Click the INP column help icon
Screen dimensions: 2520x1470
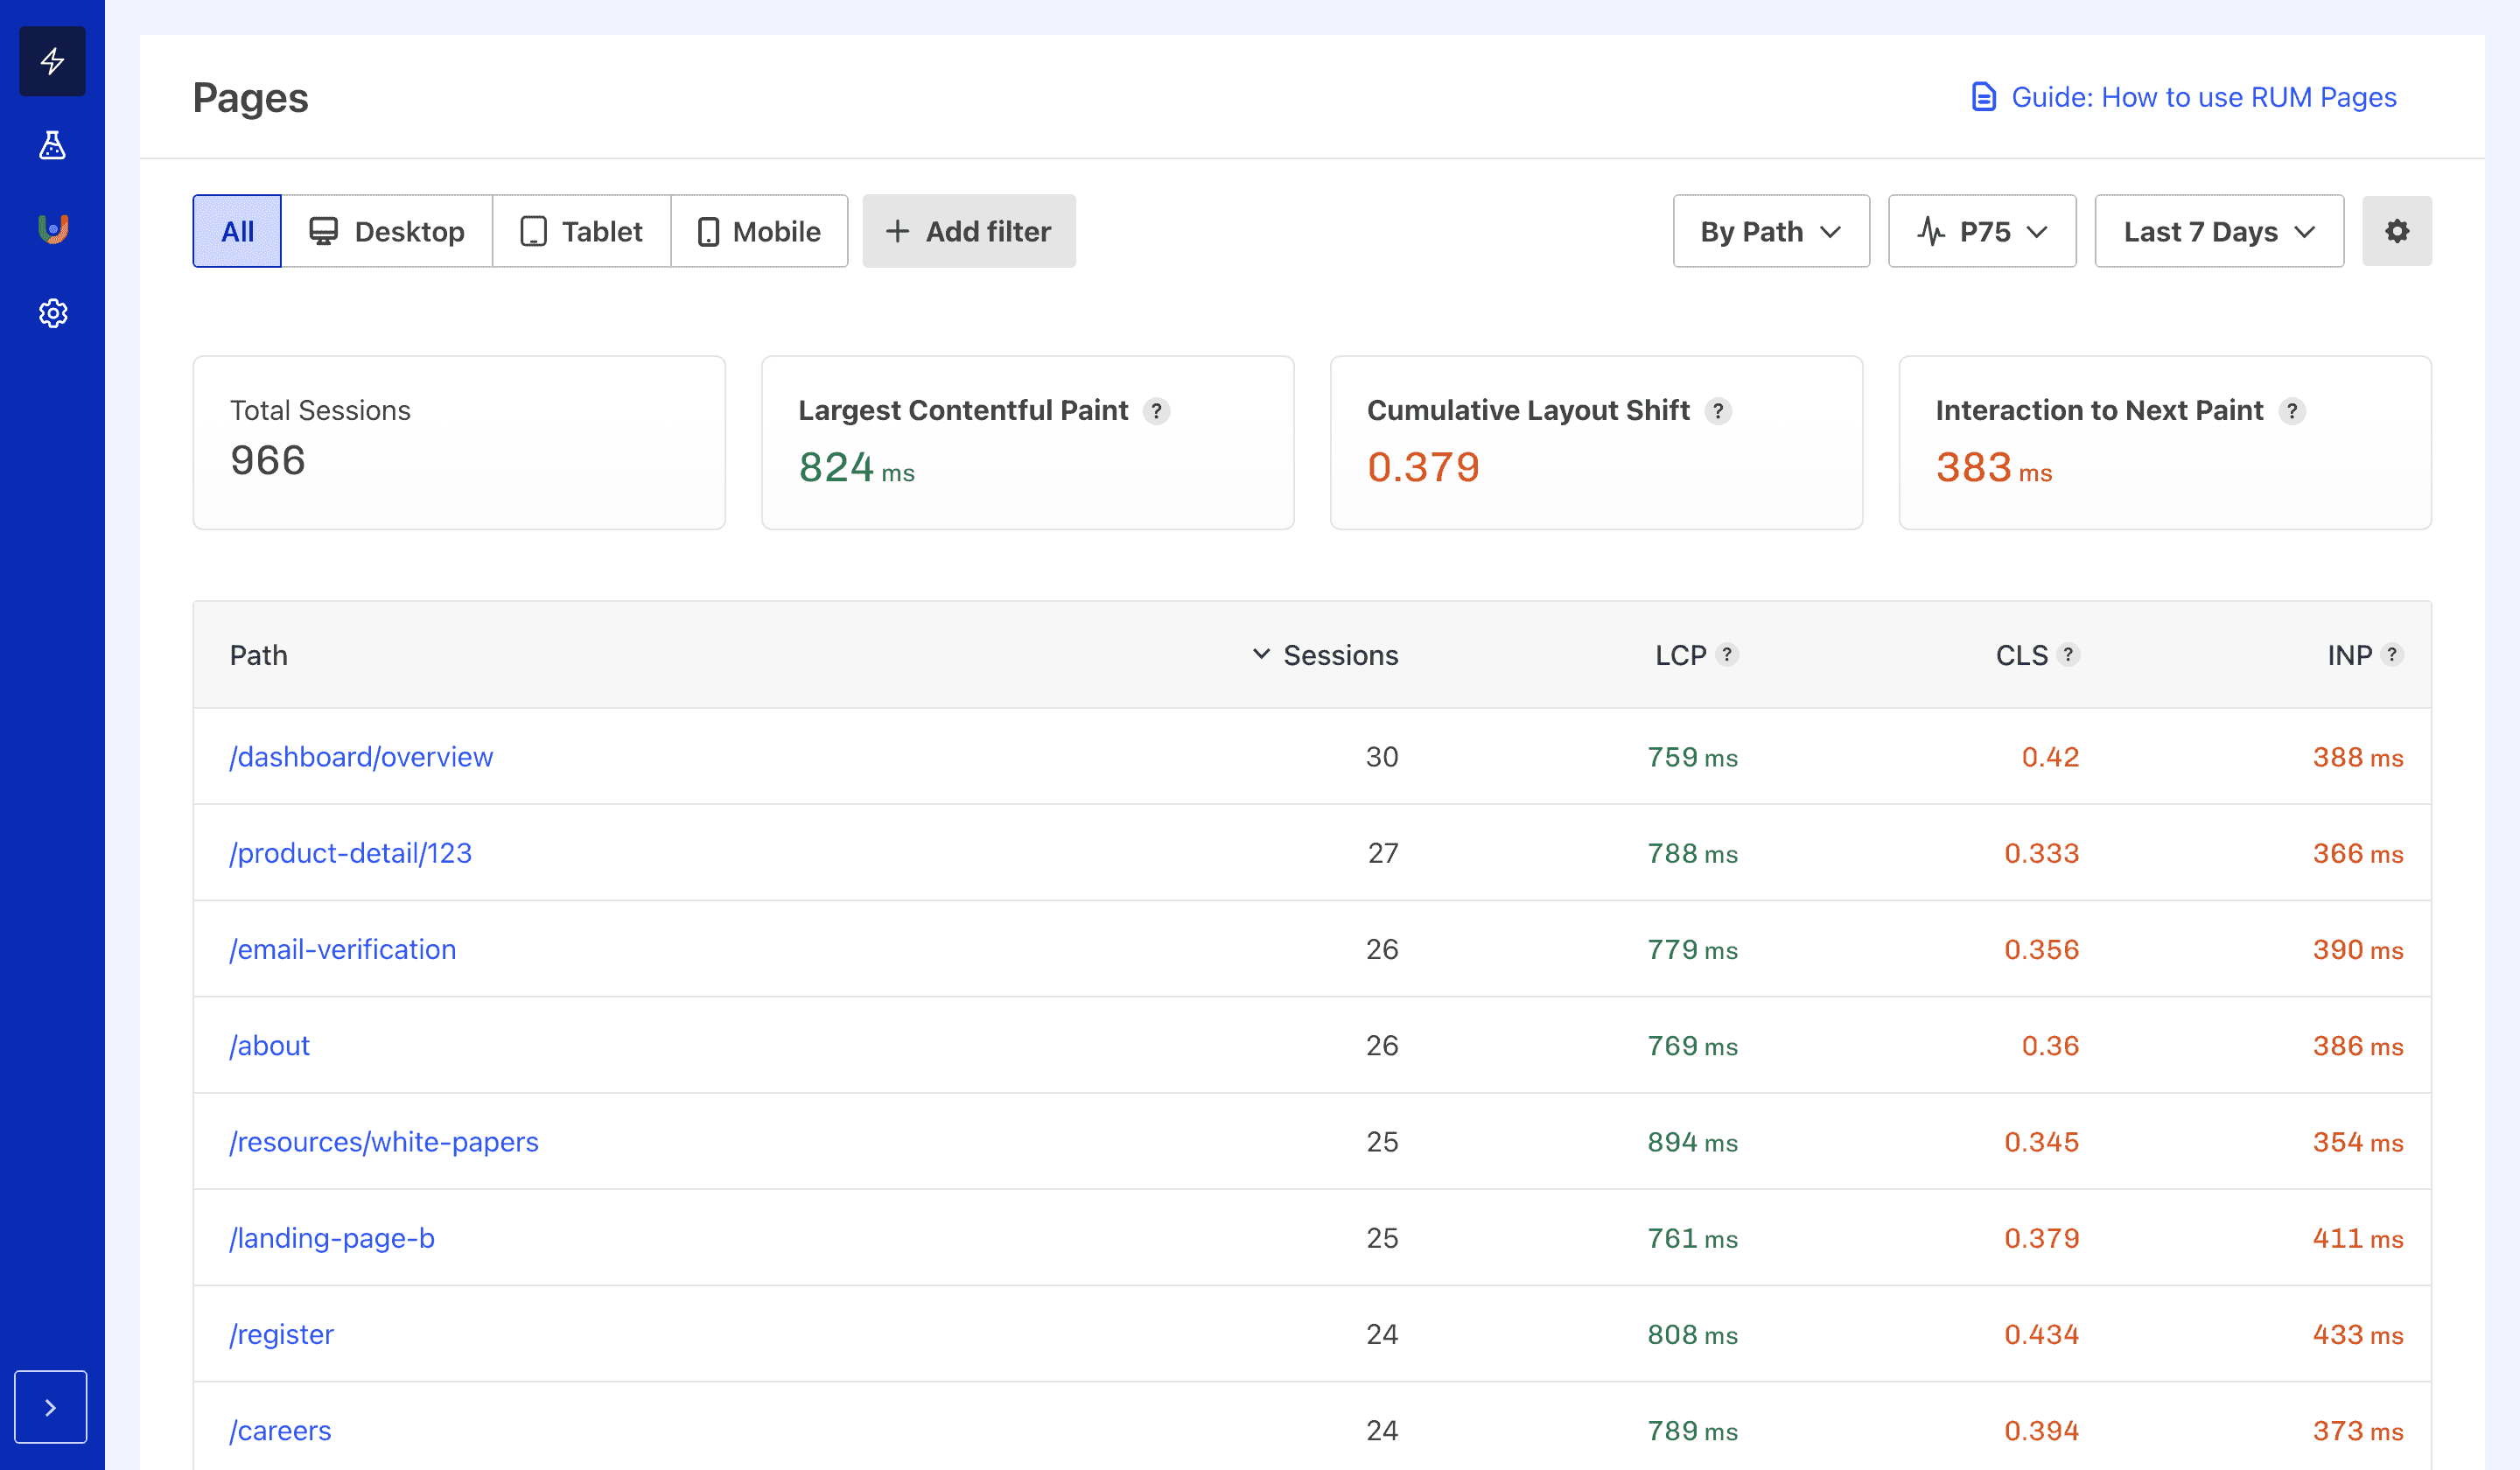tap(2391, 654)
